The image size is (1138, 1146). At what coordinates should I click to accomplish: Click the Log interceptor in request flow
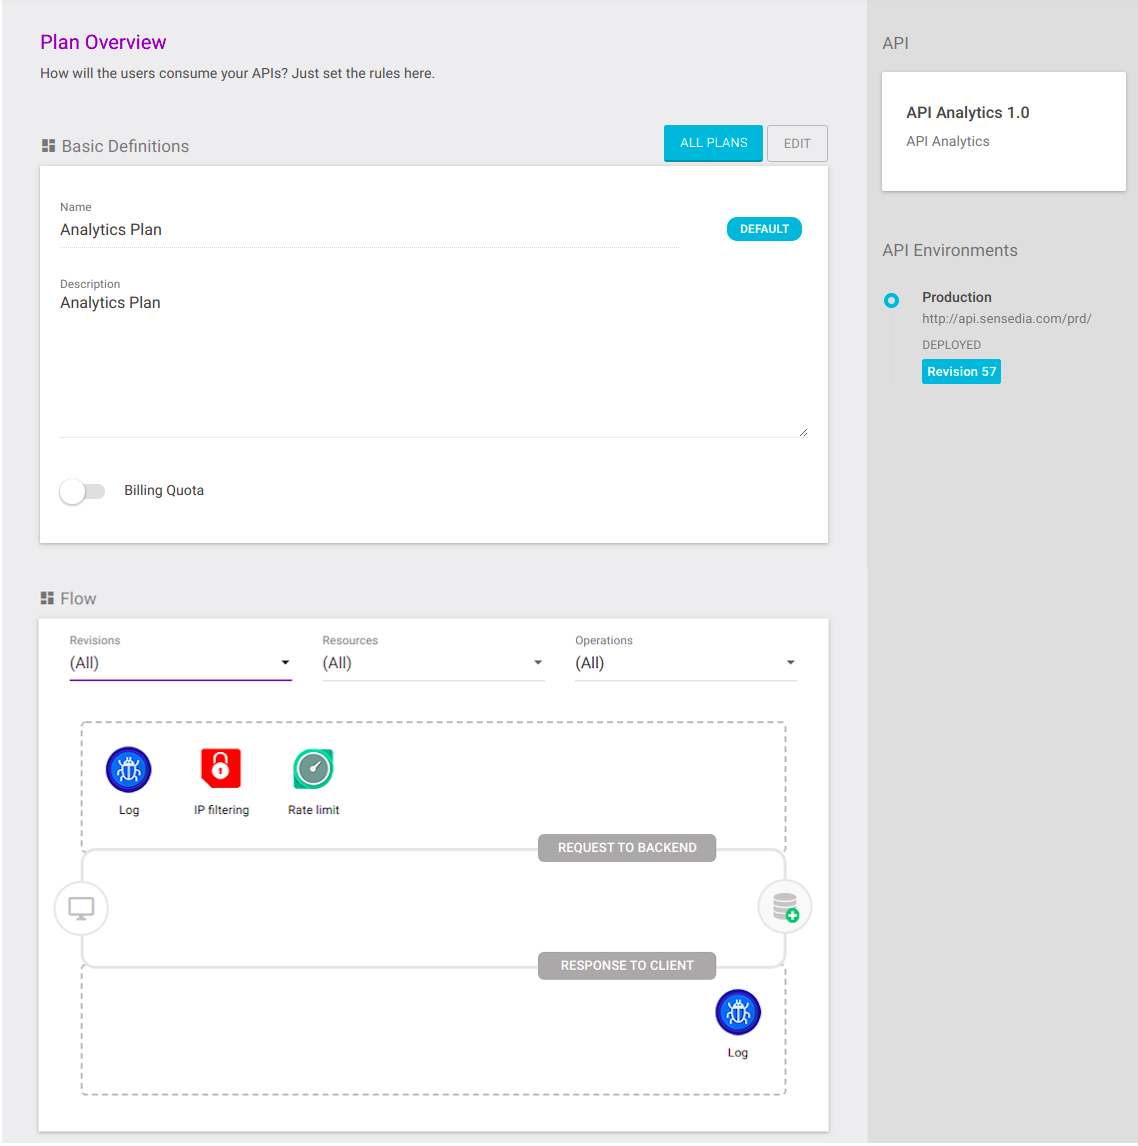point(129,770)
